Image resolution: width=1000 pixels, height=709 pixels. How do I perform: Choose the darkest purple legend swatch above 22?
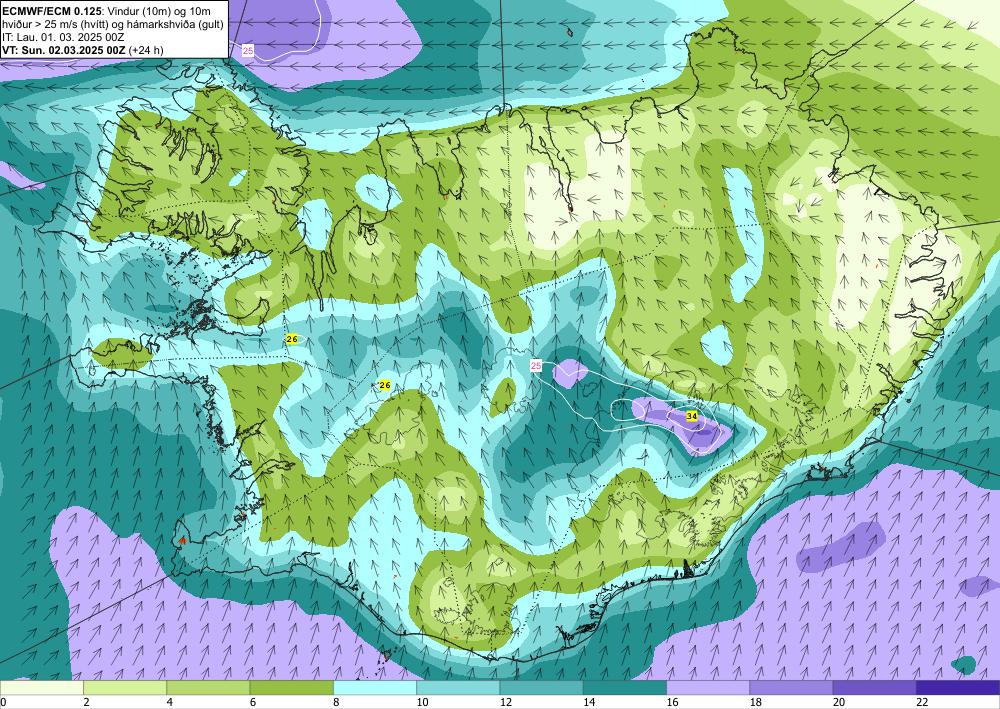click(958, 688)
